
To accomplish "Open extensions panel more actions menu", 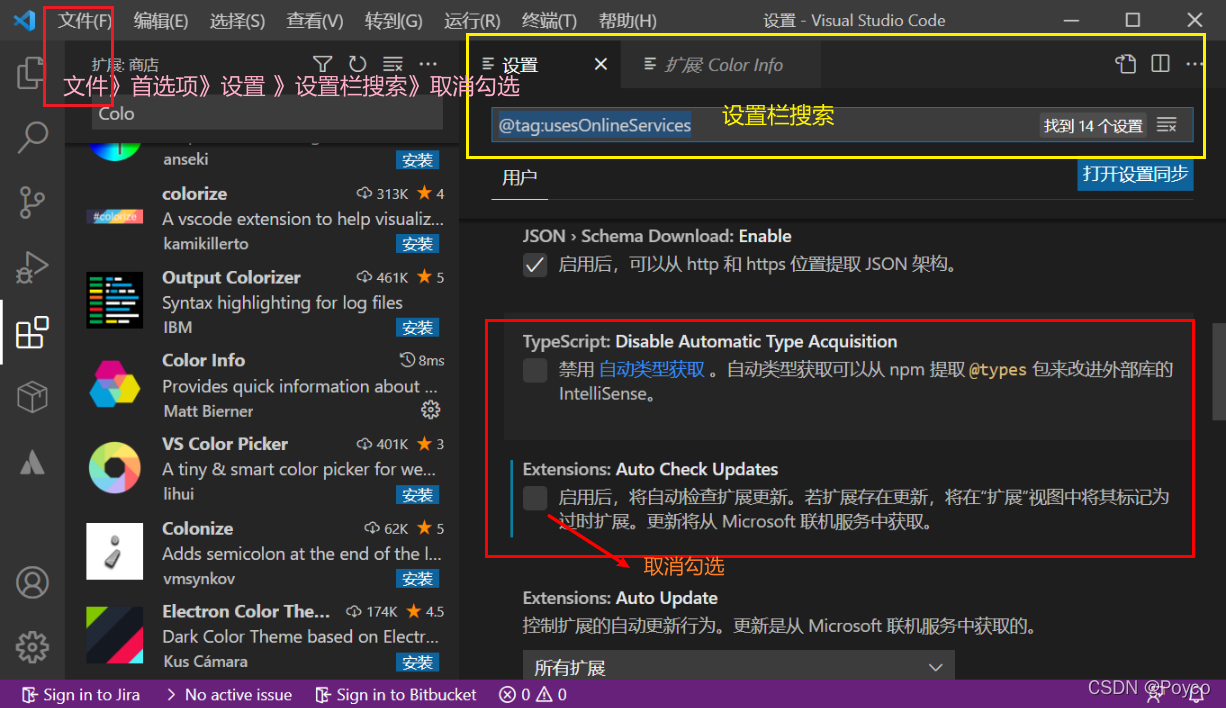I will click(x=428, y=64).
